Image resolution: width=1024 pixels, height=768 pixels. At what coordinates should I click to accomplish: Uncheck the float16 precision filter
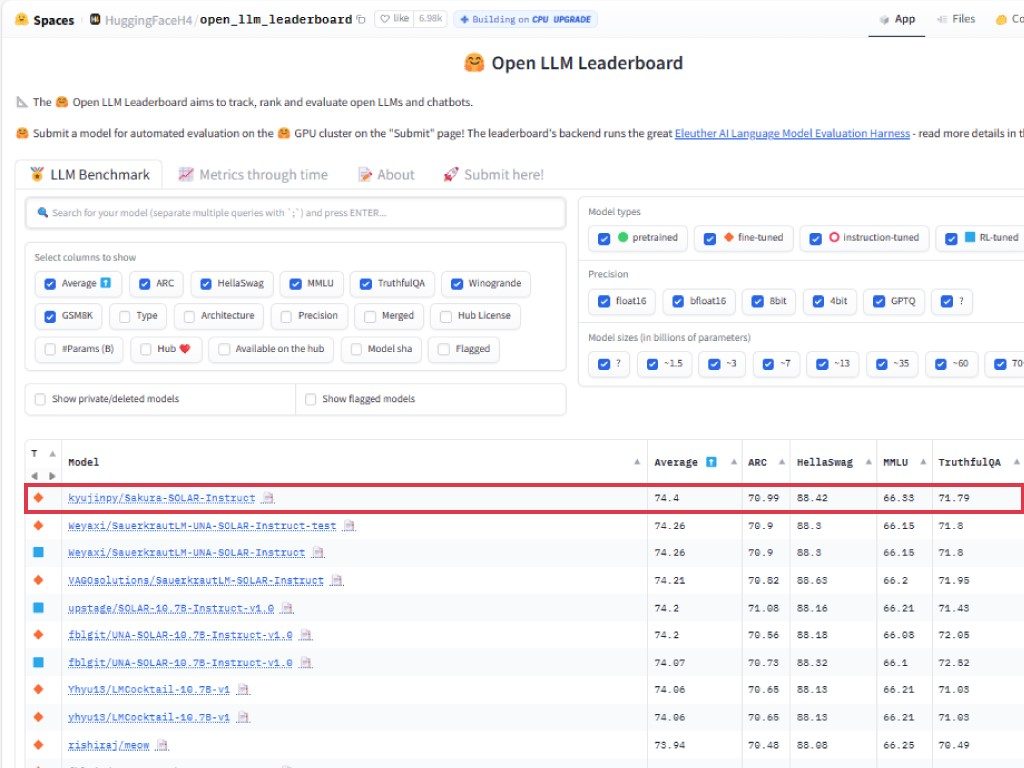603,301
